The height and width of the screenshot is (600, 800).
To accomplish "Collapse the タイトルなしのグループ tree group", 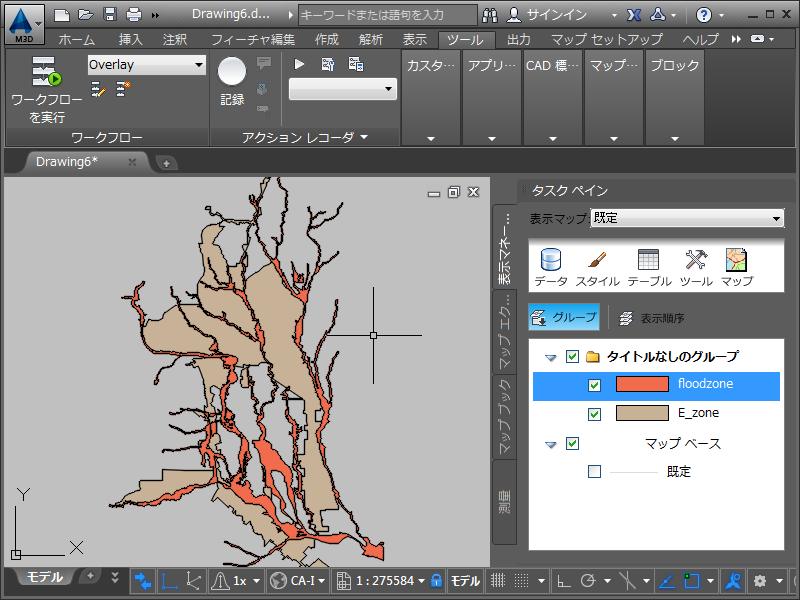I will [x=551, y=357].
